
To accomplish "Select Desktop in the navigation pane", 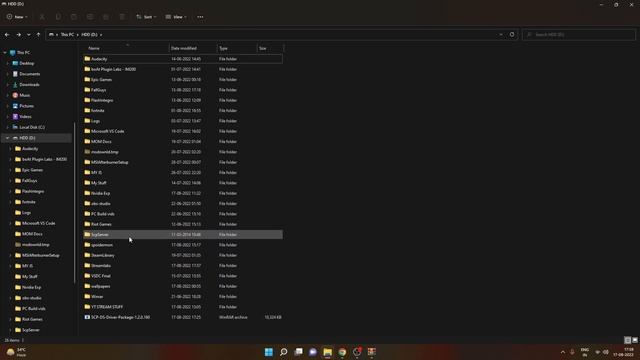I will tap(27, 63).
